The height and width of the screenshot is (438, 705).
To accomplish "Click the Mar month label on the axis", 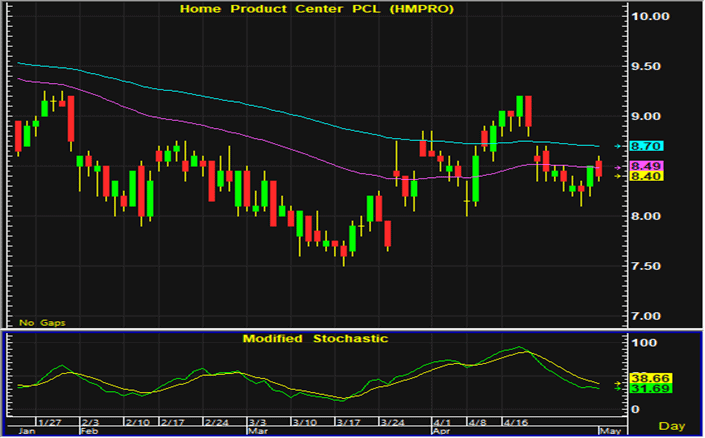I will pos(258,431).
